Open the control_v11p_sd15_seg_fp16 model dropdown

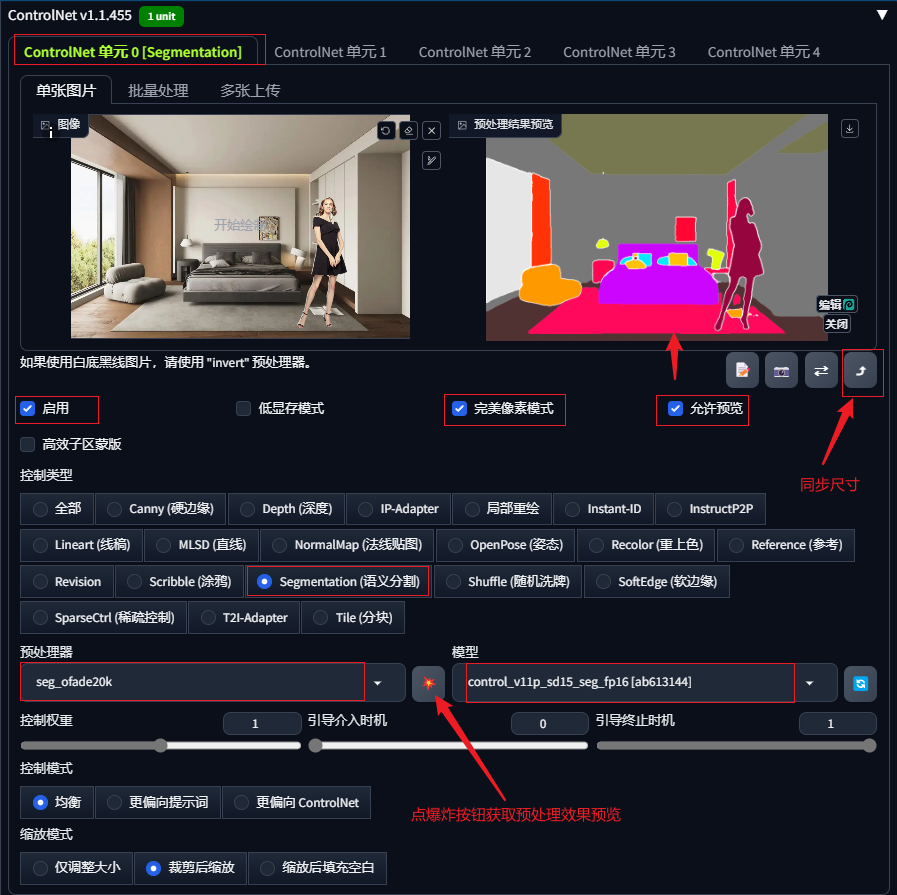[645, 682]
